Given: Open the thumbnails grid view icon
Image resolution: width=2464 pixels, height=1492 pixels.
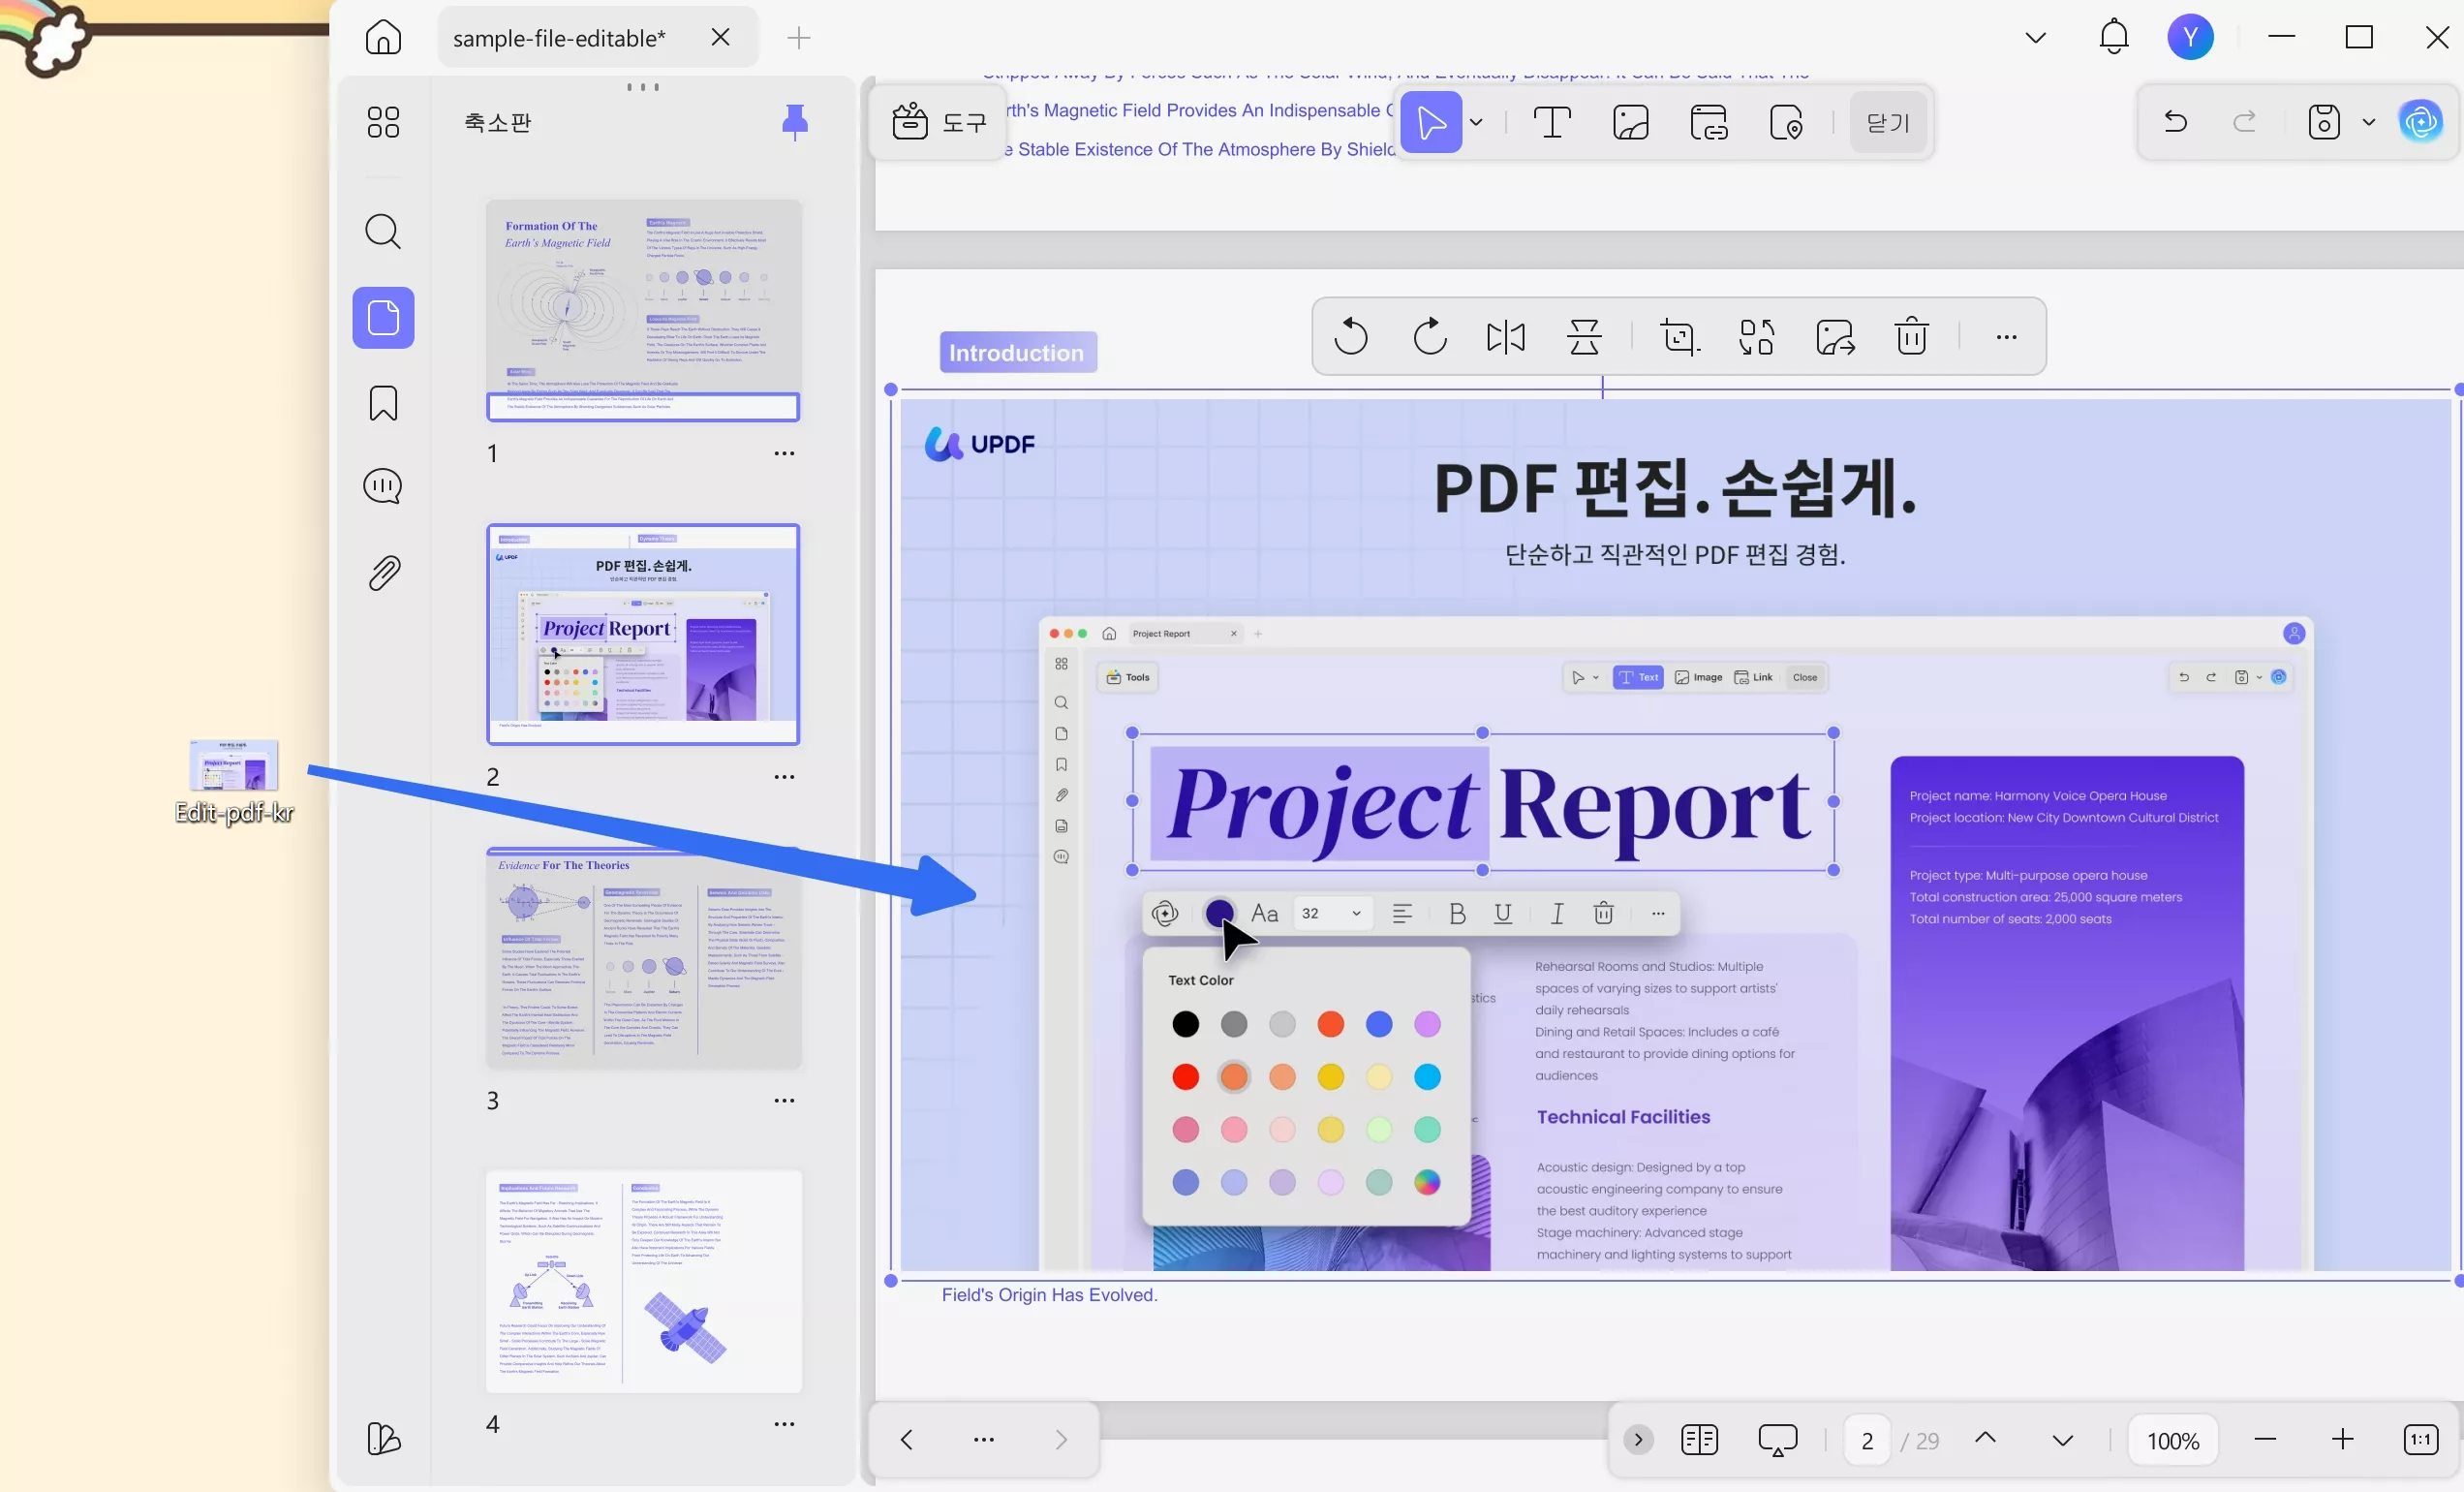Looking at the screenshot, I should point(383,122).
